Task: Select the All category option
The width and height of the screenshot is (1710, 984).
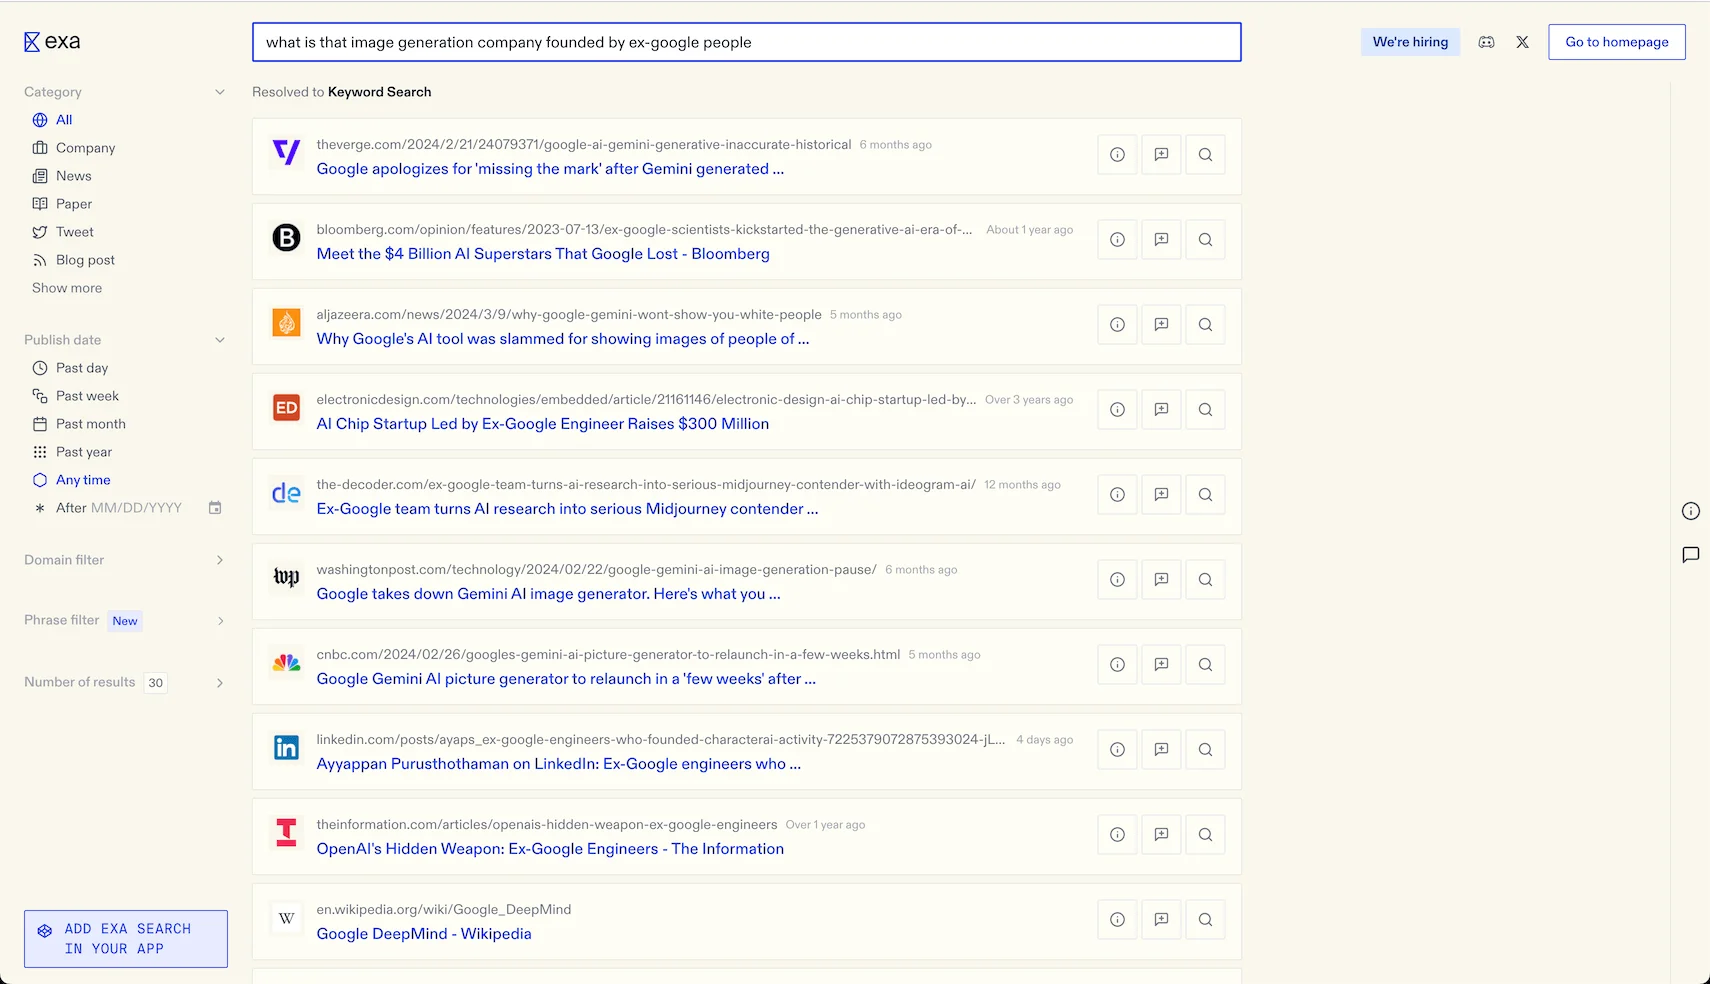Action: [x=62, y=119]
